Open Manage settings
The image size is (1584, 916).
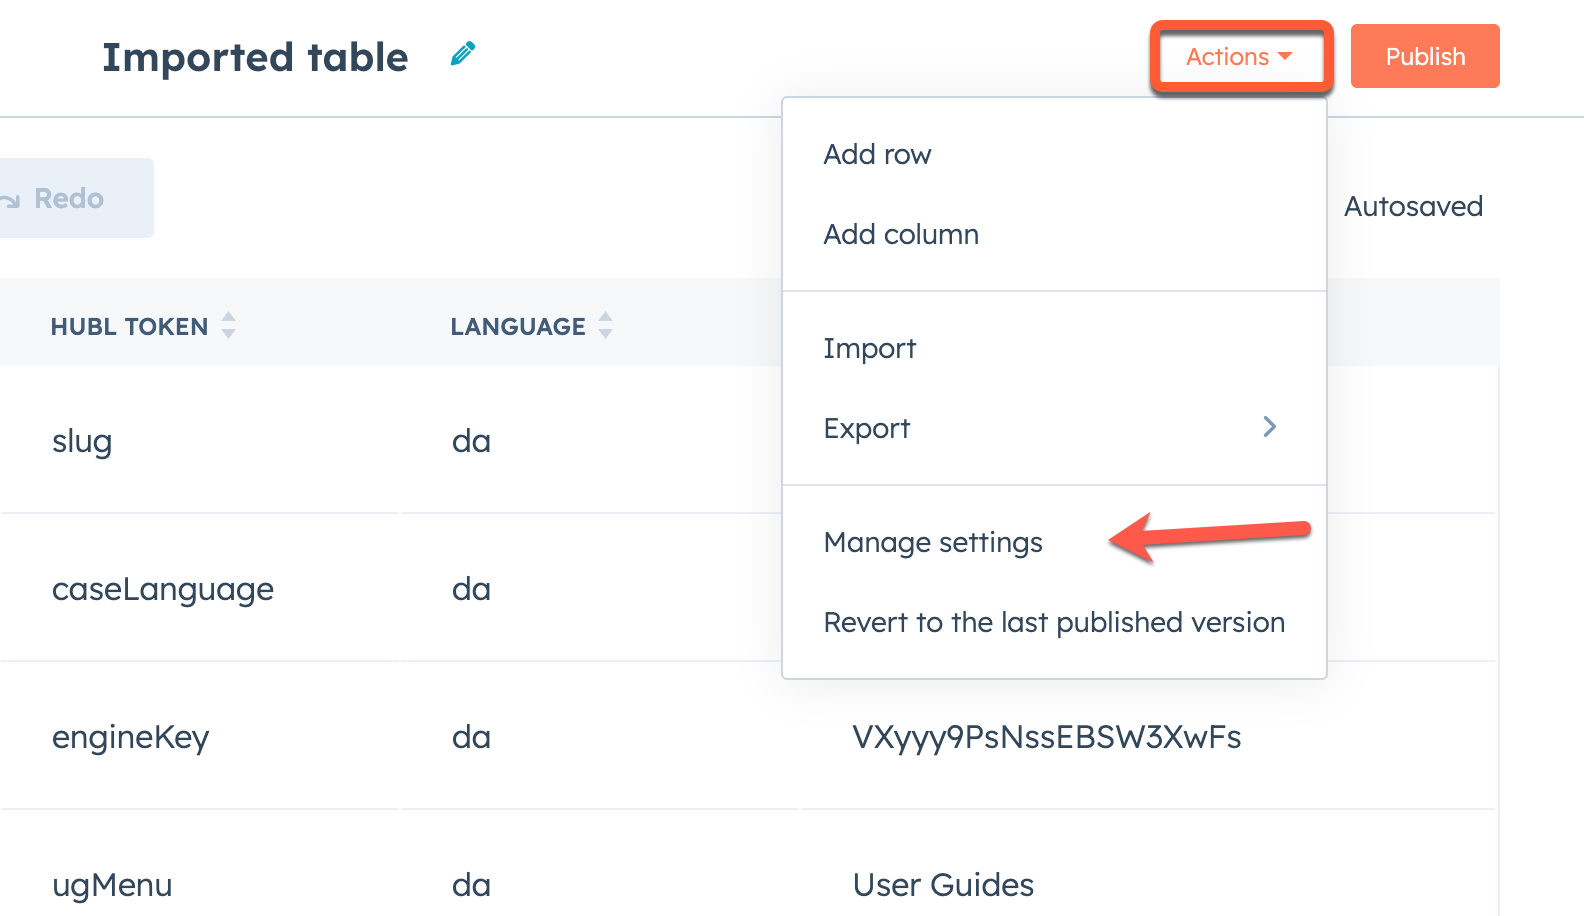[1054, 542]
